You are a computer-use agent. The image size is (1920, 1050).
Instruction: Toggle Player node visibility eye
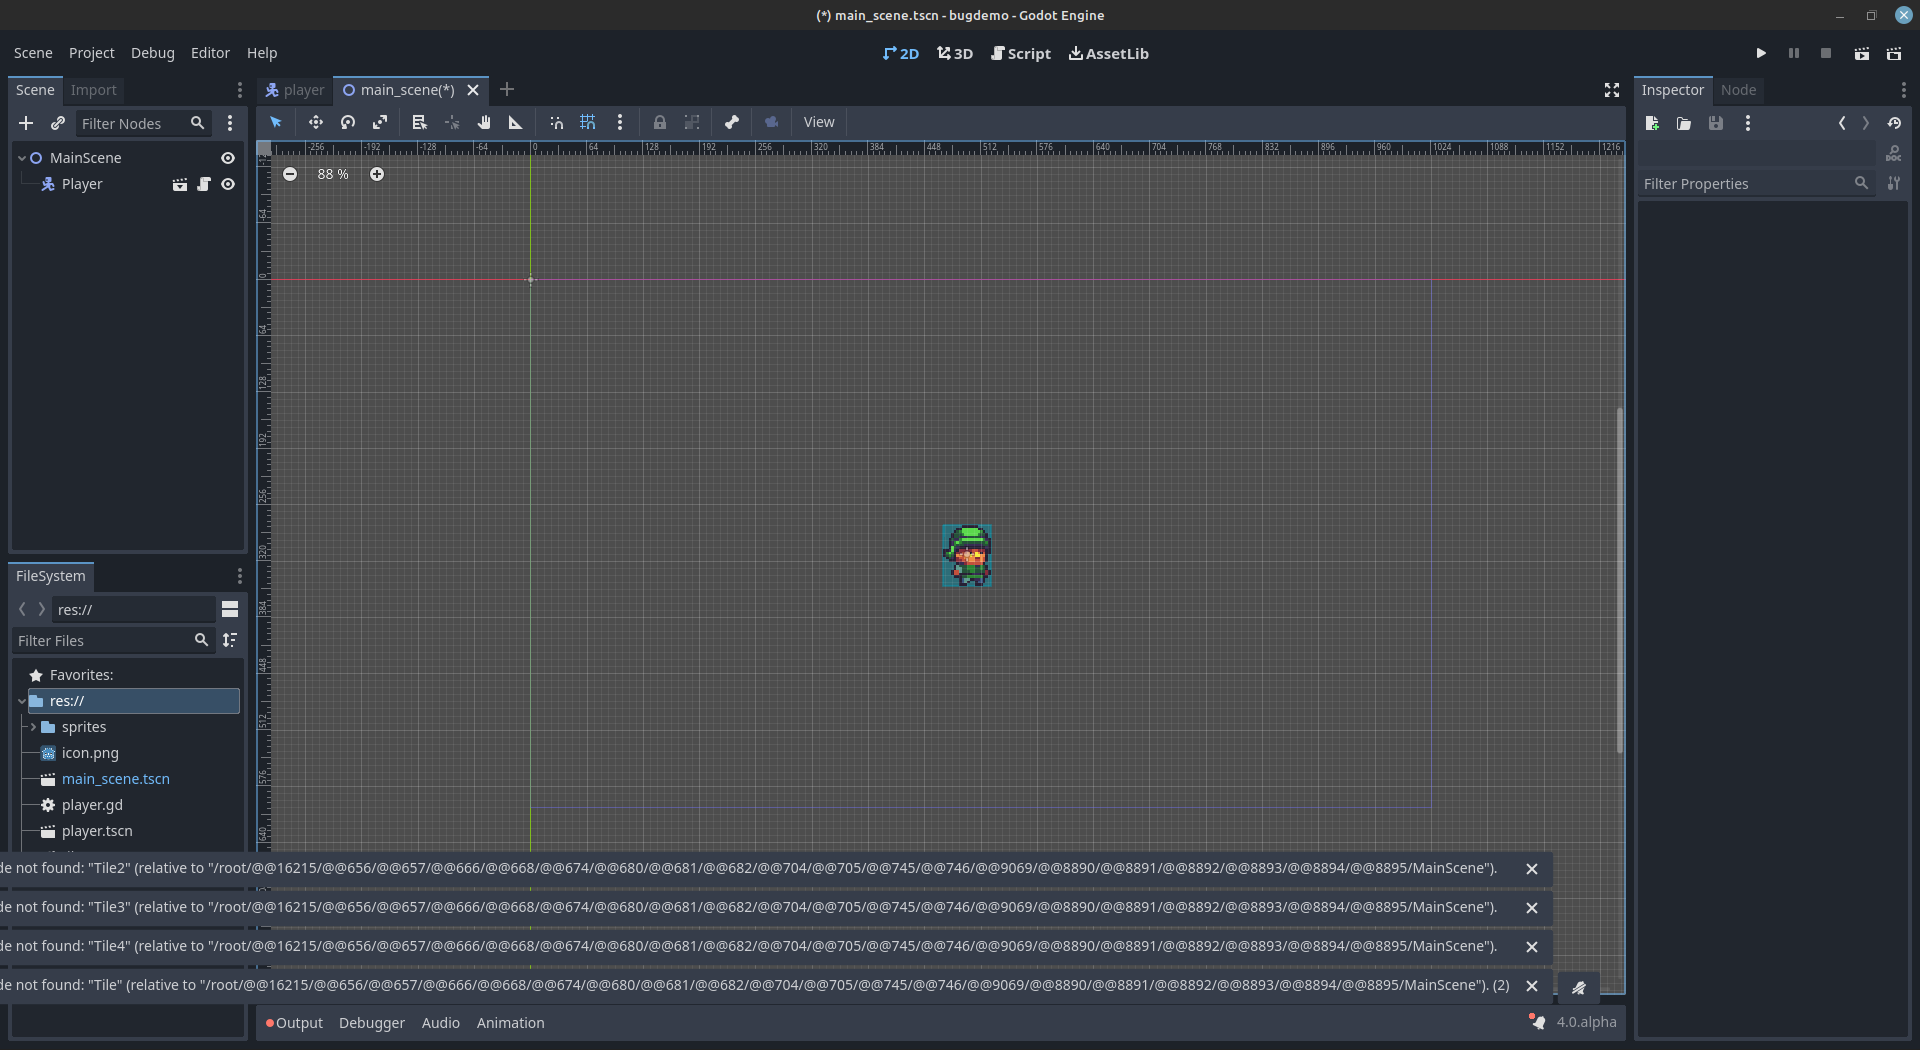pos(228,184)
